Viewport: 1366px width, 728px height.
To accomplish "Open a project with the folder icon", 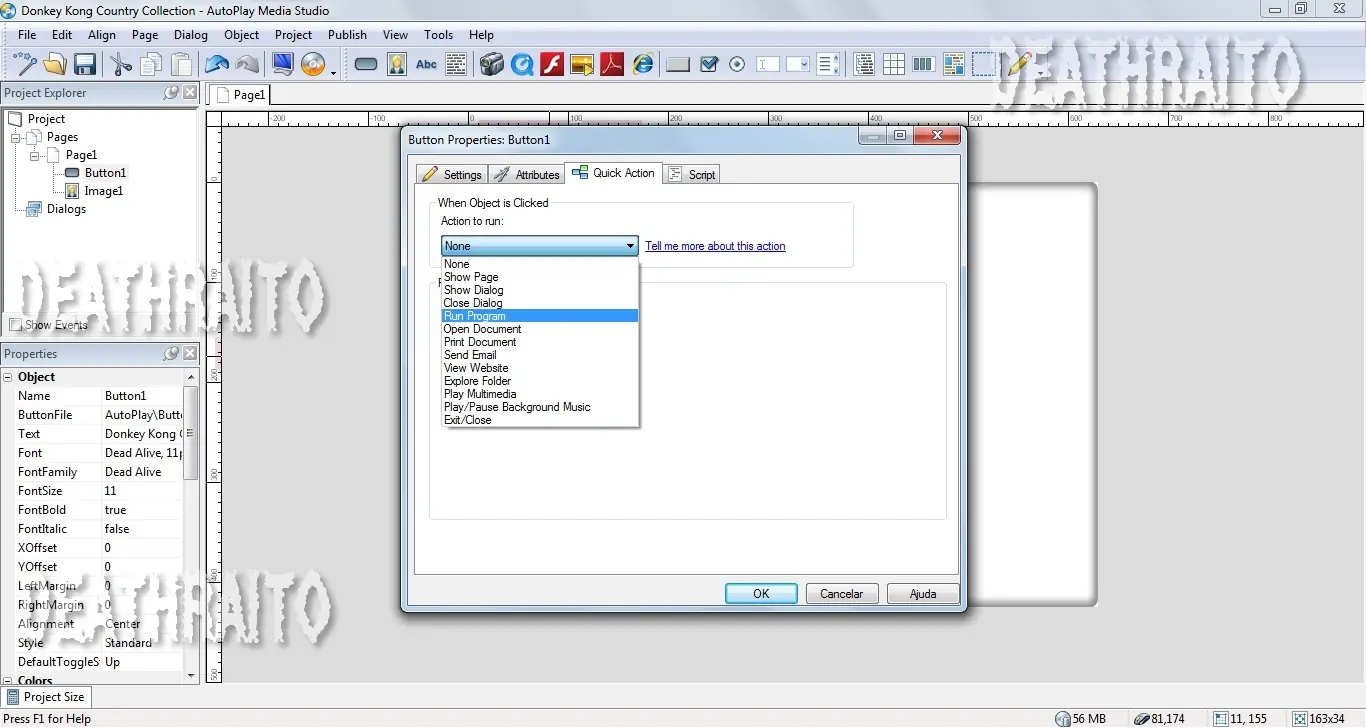I will (x=55, y=65).
